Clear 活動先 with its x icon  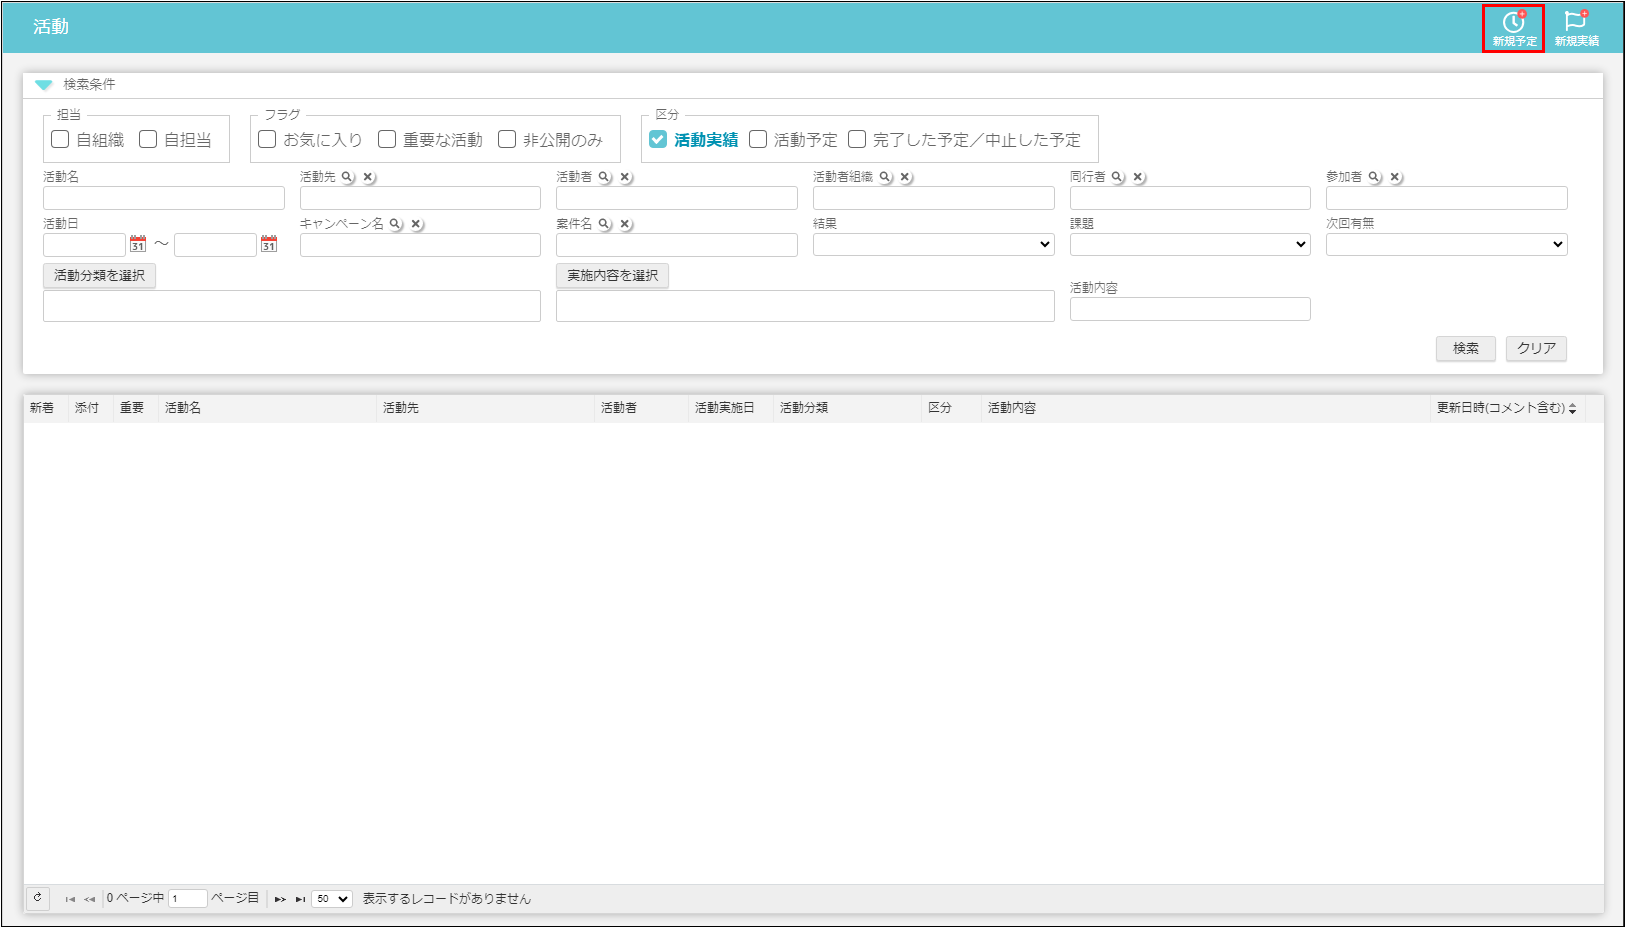pos(368,177)
